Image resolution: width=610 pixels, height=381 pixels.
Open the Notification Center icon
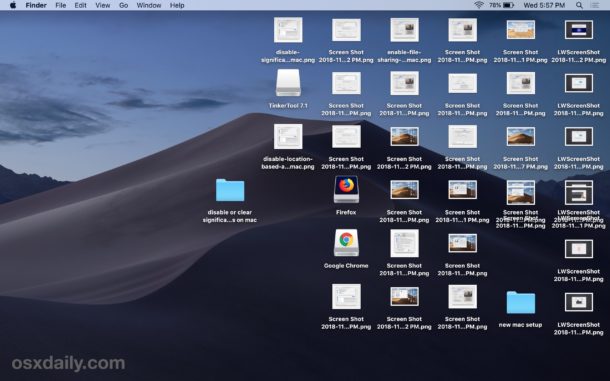click(595, 5)
